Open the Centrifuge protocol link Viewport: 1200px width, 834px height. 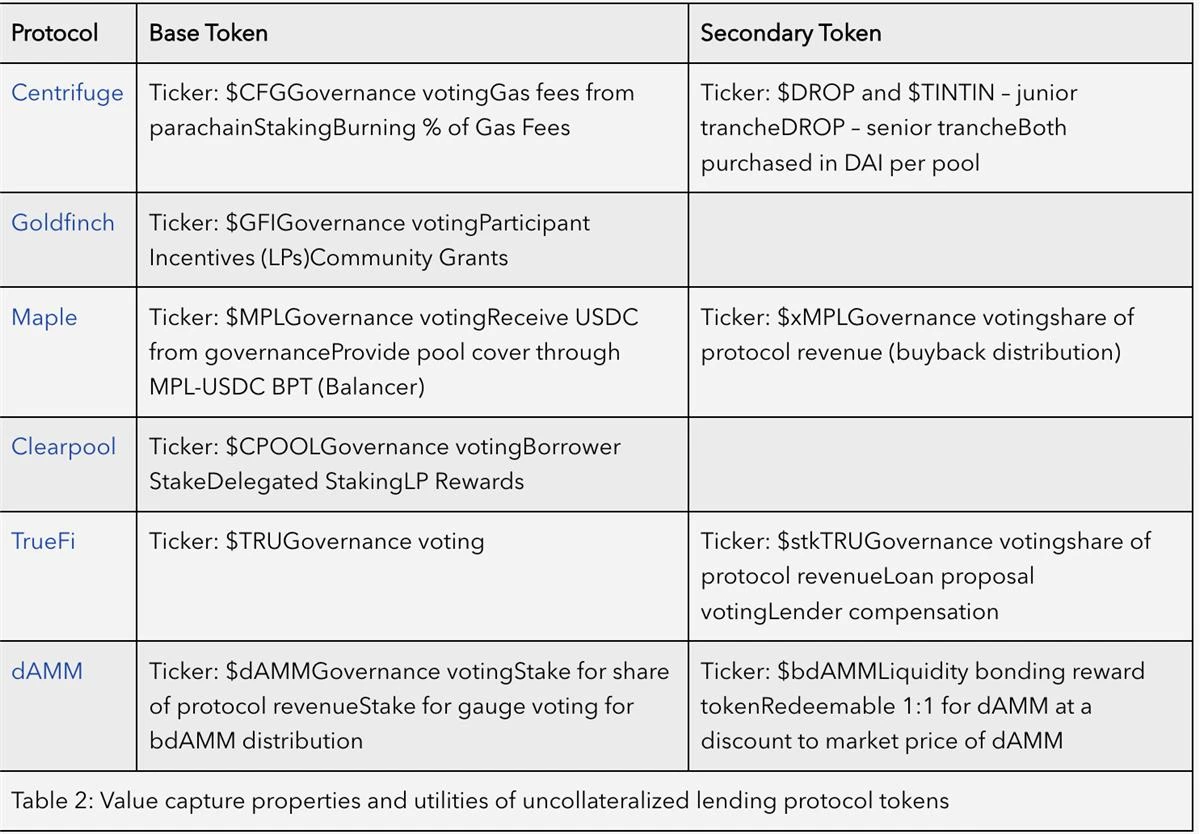tap(67, 93)
